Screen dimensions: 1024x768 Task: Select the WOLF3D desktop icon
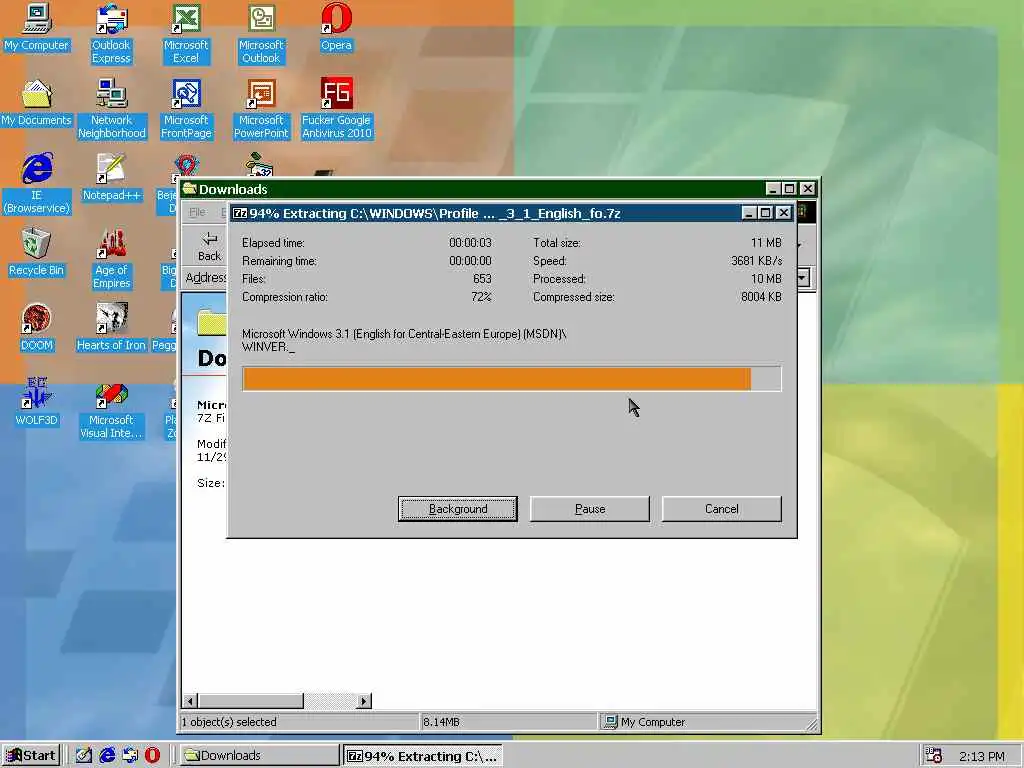click(37, 403)
